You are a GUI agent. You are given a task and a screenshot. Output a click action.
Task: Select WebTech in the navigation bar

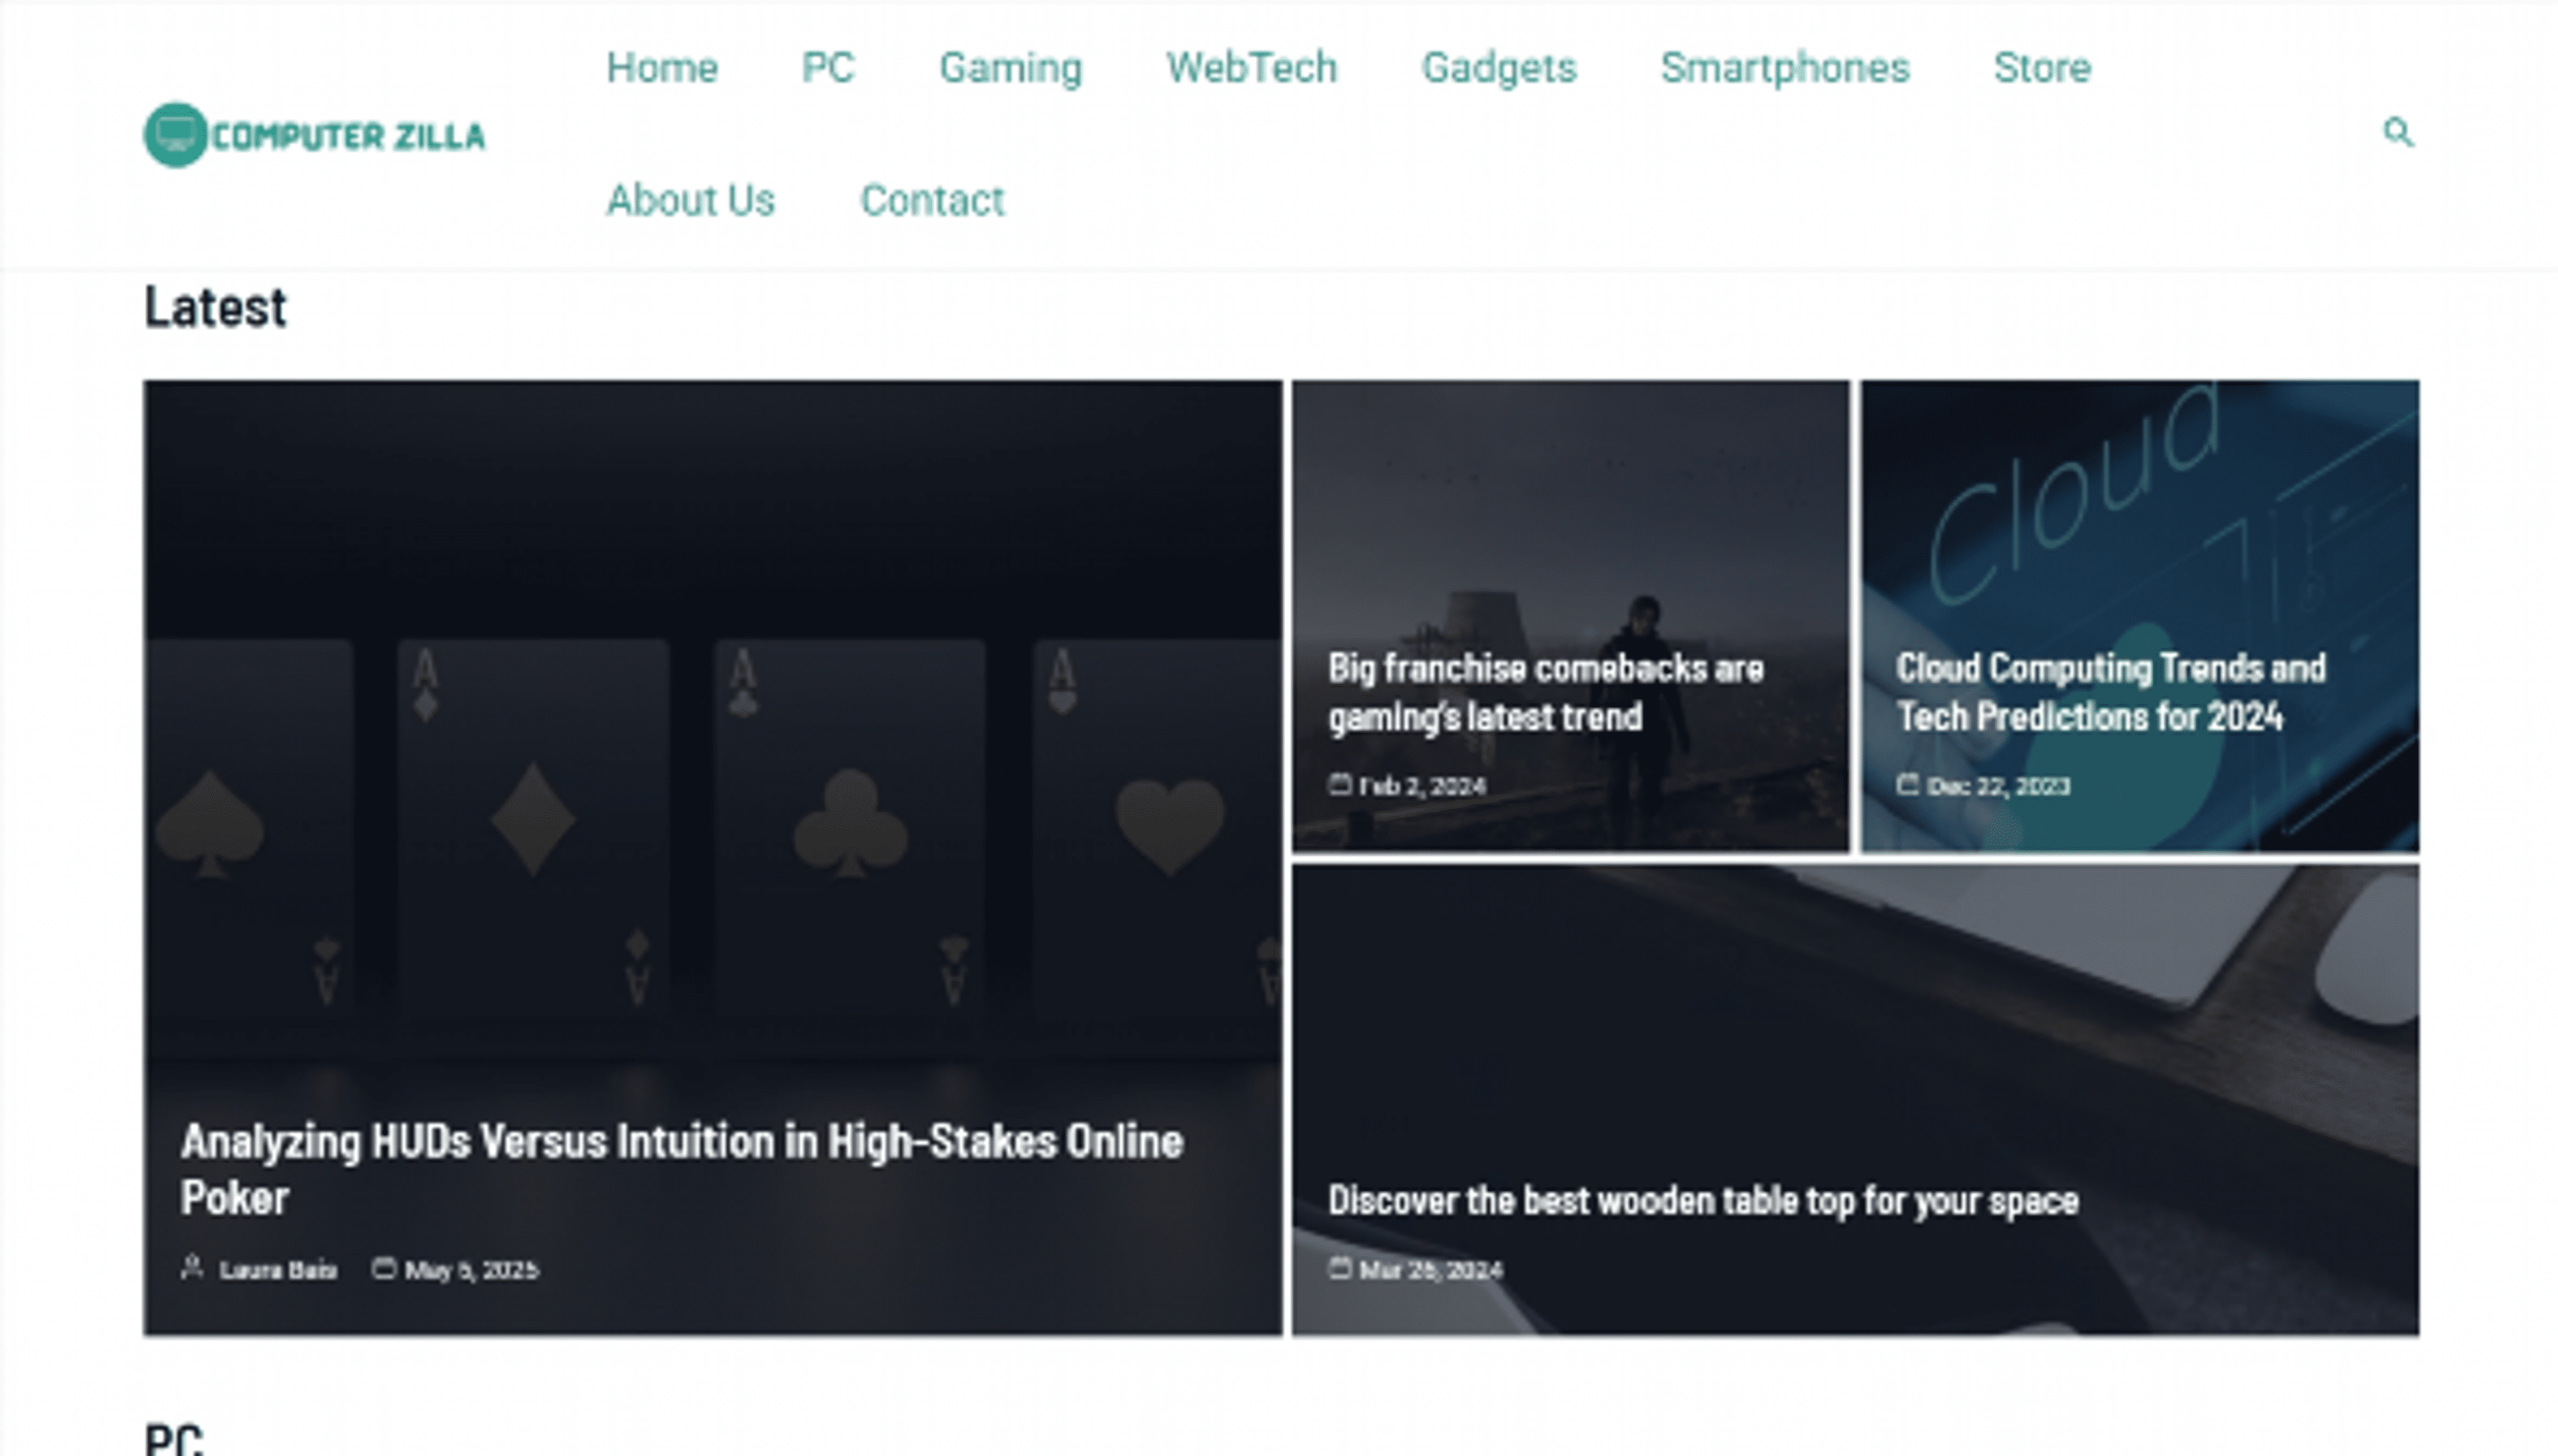1251,68
